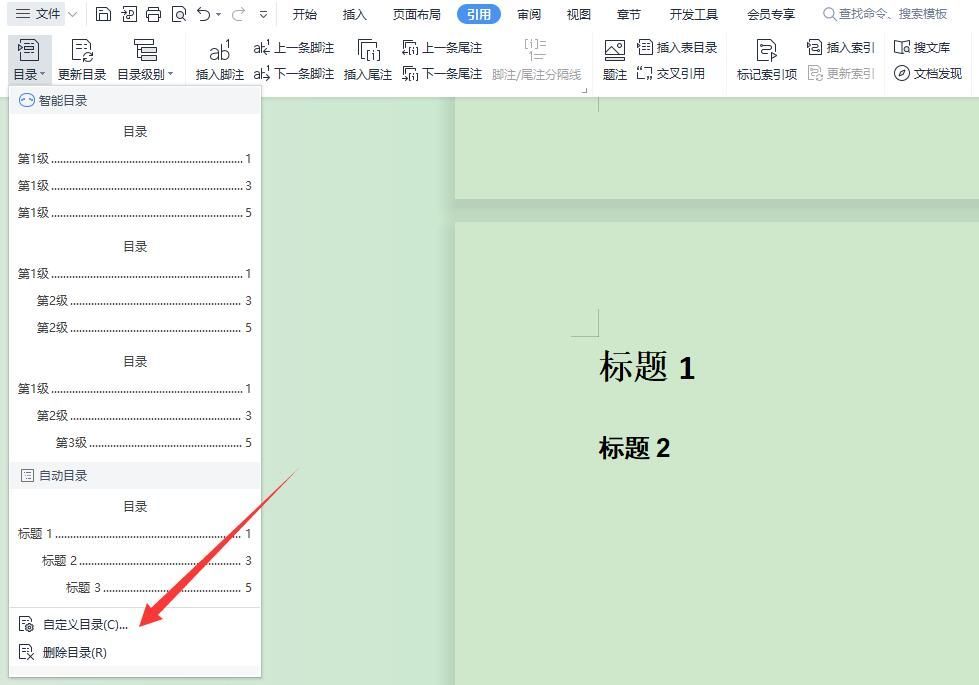The height and width of the screenshot is (685, 979).
Task: Open the 视图 tab
Action: tap(578, 14)
